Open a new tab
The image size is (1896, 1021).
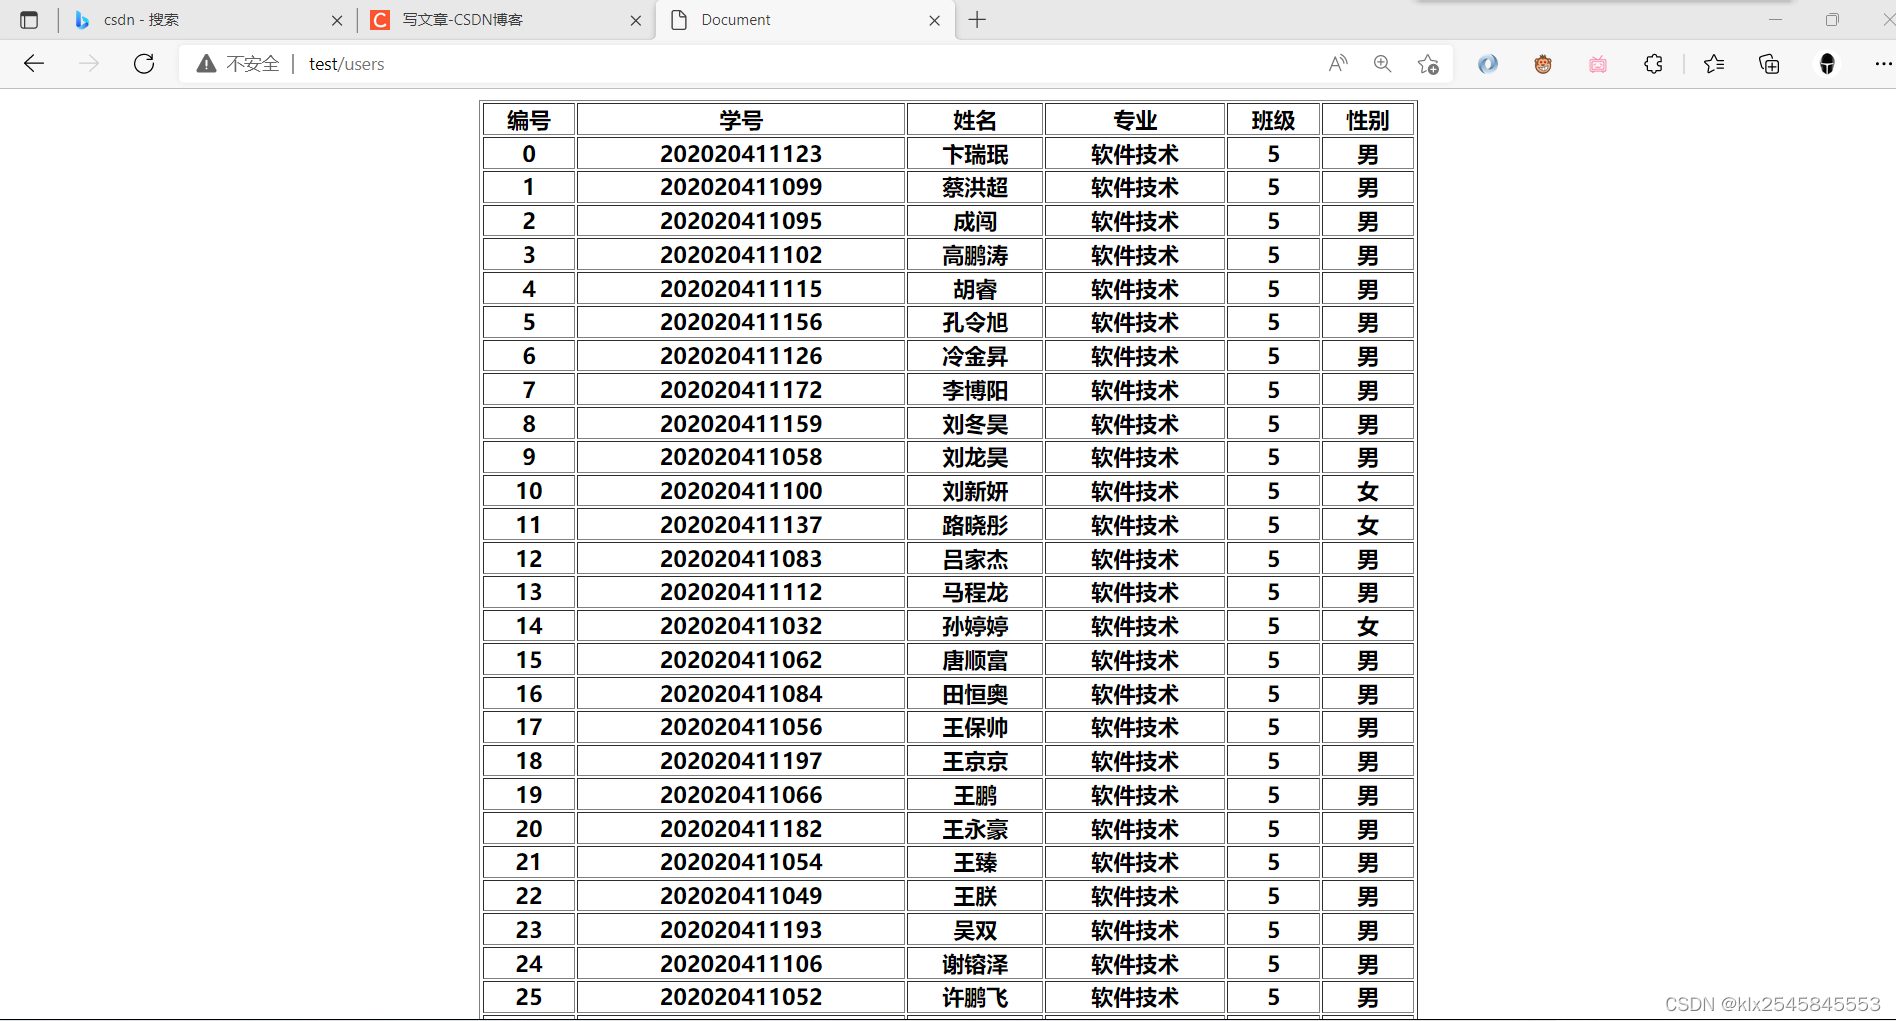coord(977,20)
